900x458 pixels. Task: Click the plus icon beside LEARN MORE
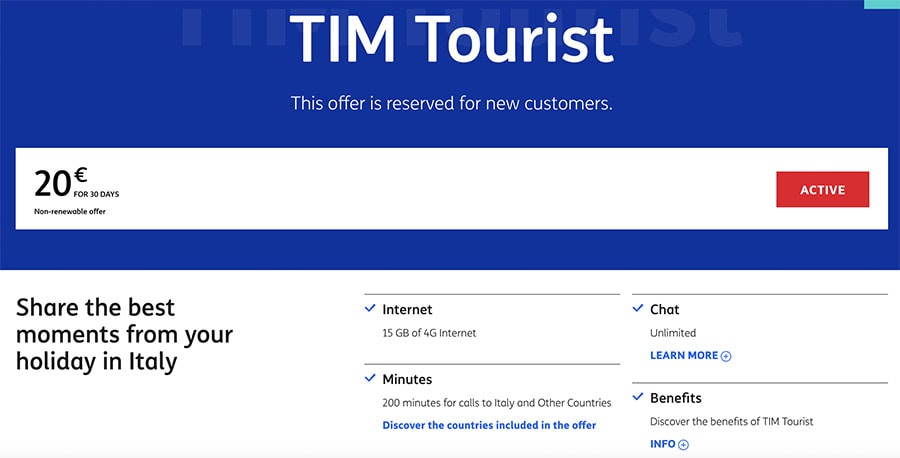tap(726, 356)
